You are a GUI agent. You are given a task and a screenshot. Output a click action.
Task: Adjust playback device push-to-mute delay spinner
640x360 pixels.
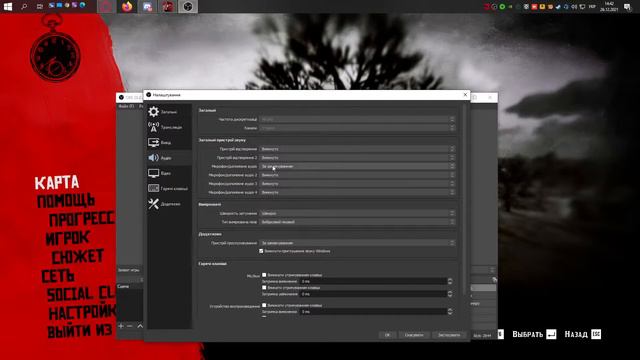[x=450, y=311]
